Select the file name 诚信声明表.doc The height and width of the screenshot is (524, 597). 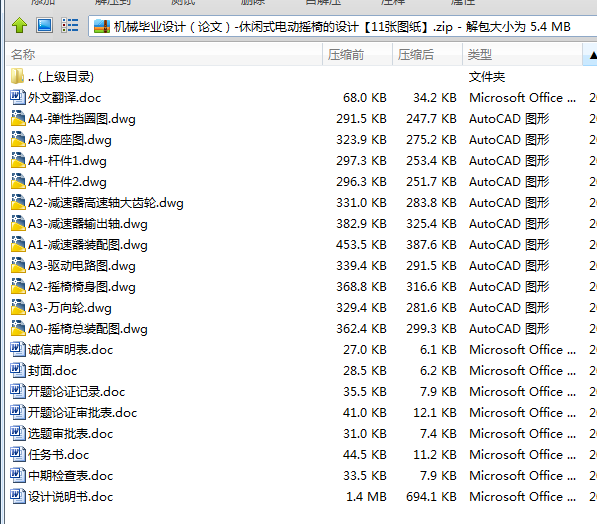70,350
